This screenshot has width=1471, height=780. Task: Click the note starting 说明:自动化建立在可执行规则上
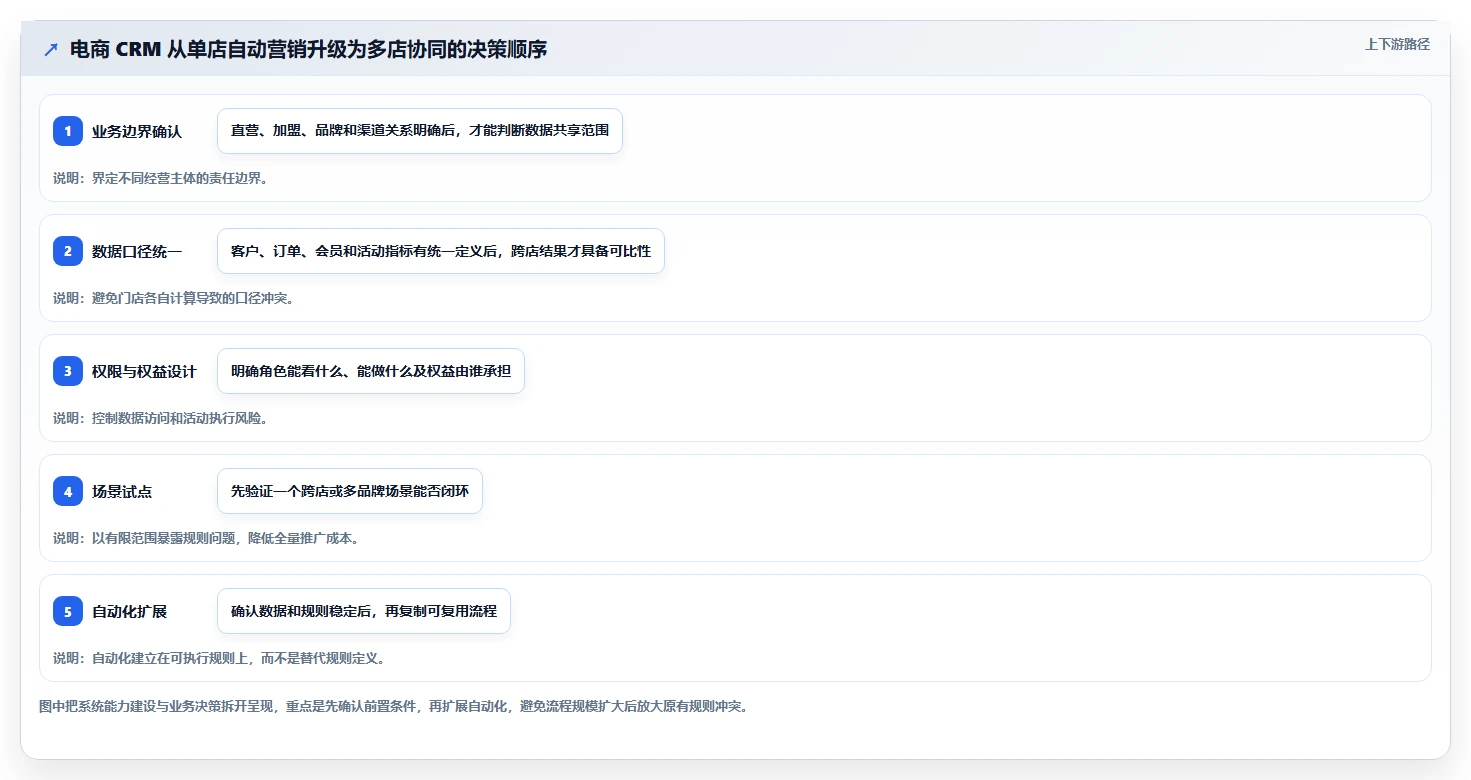[219, 658]
